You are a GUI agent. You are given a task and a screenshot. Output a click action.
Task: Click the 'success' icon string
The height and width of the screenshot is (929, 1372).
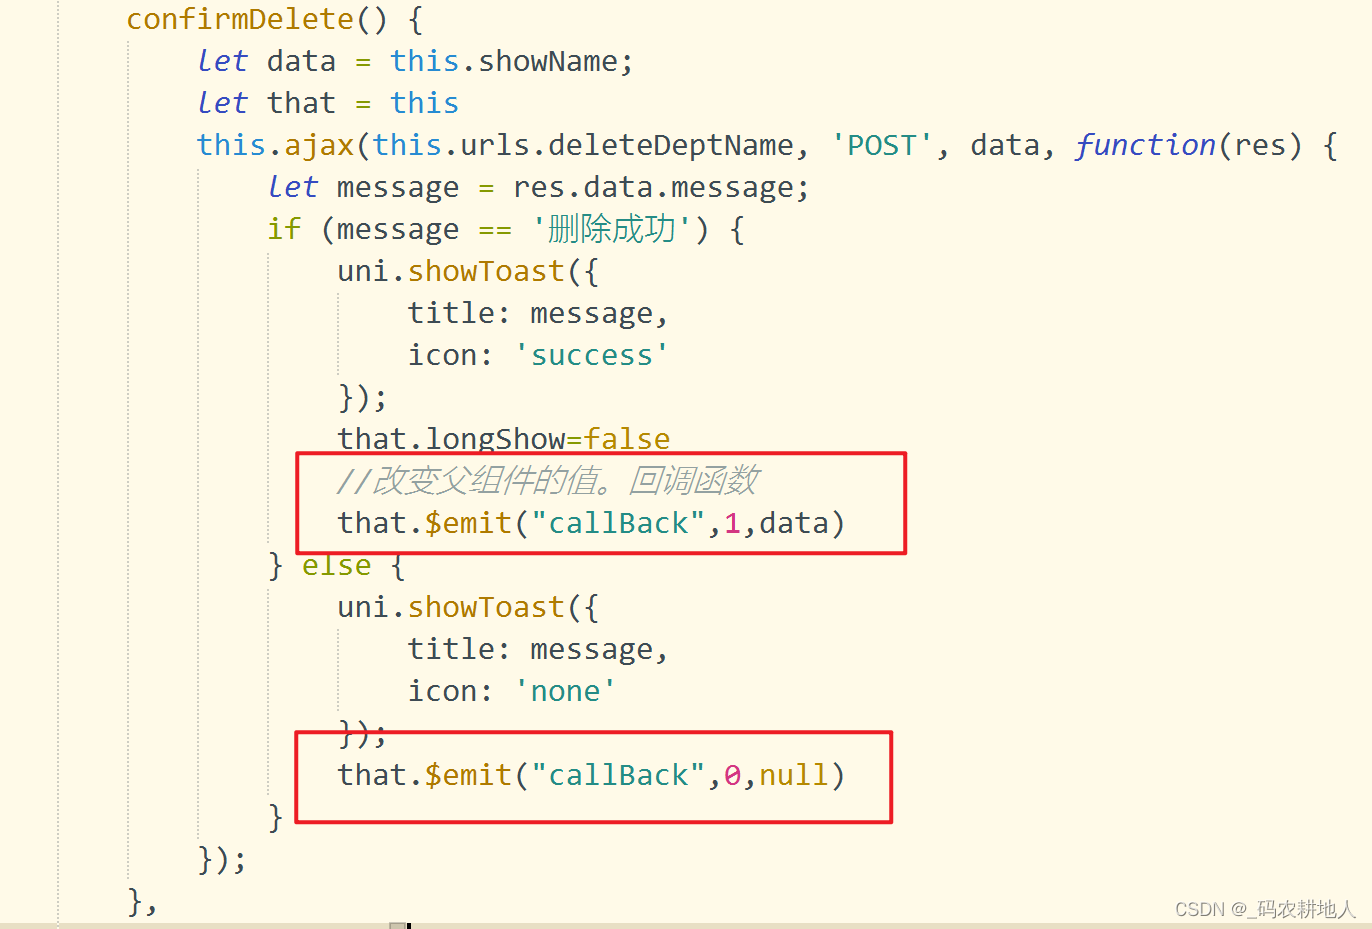tap(591, 355)
